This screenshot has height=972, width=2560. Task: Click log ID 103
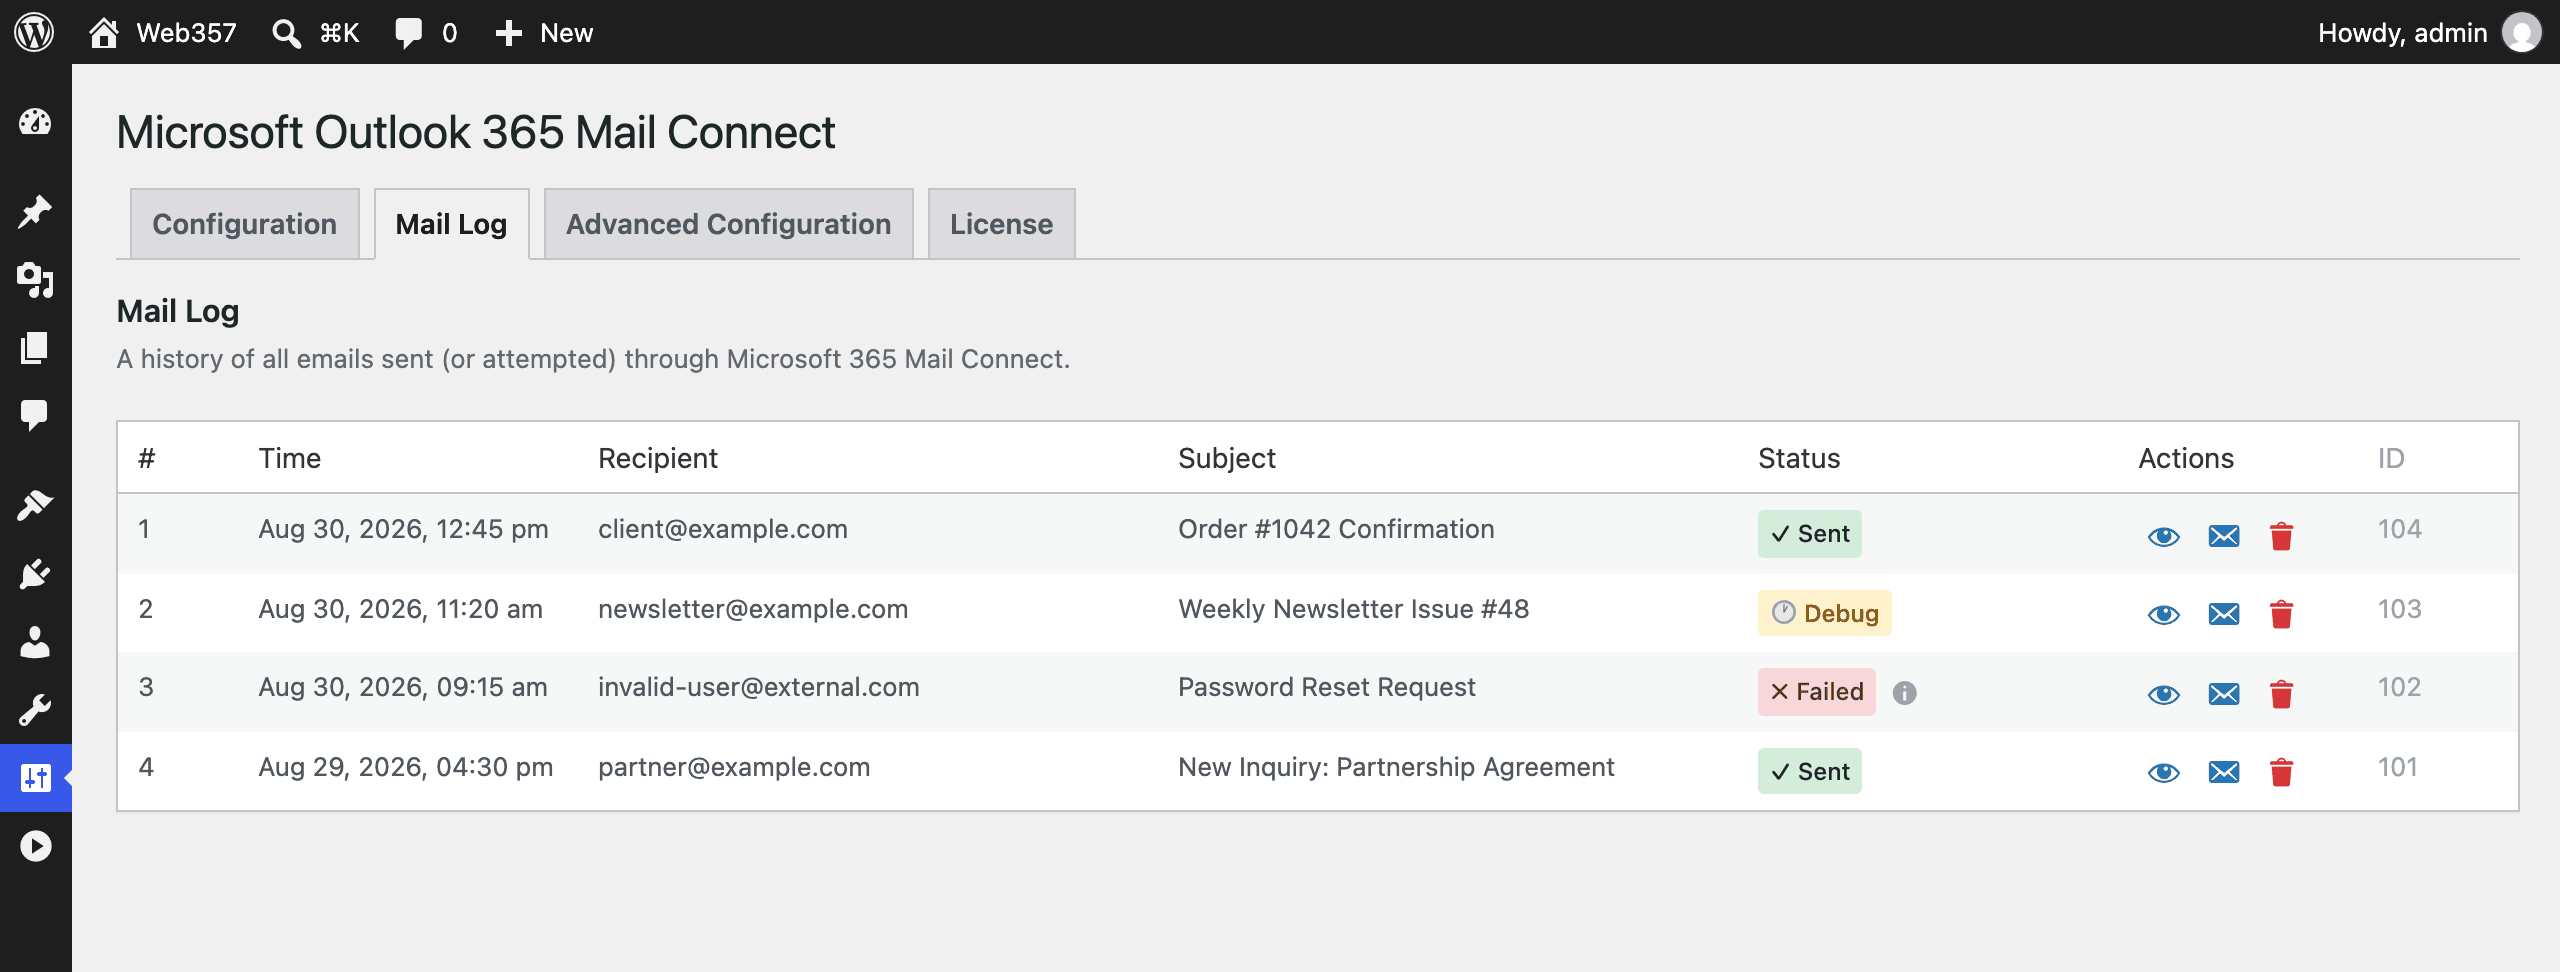coord(2399,609)
